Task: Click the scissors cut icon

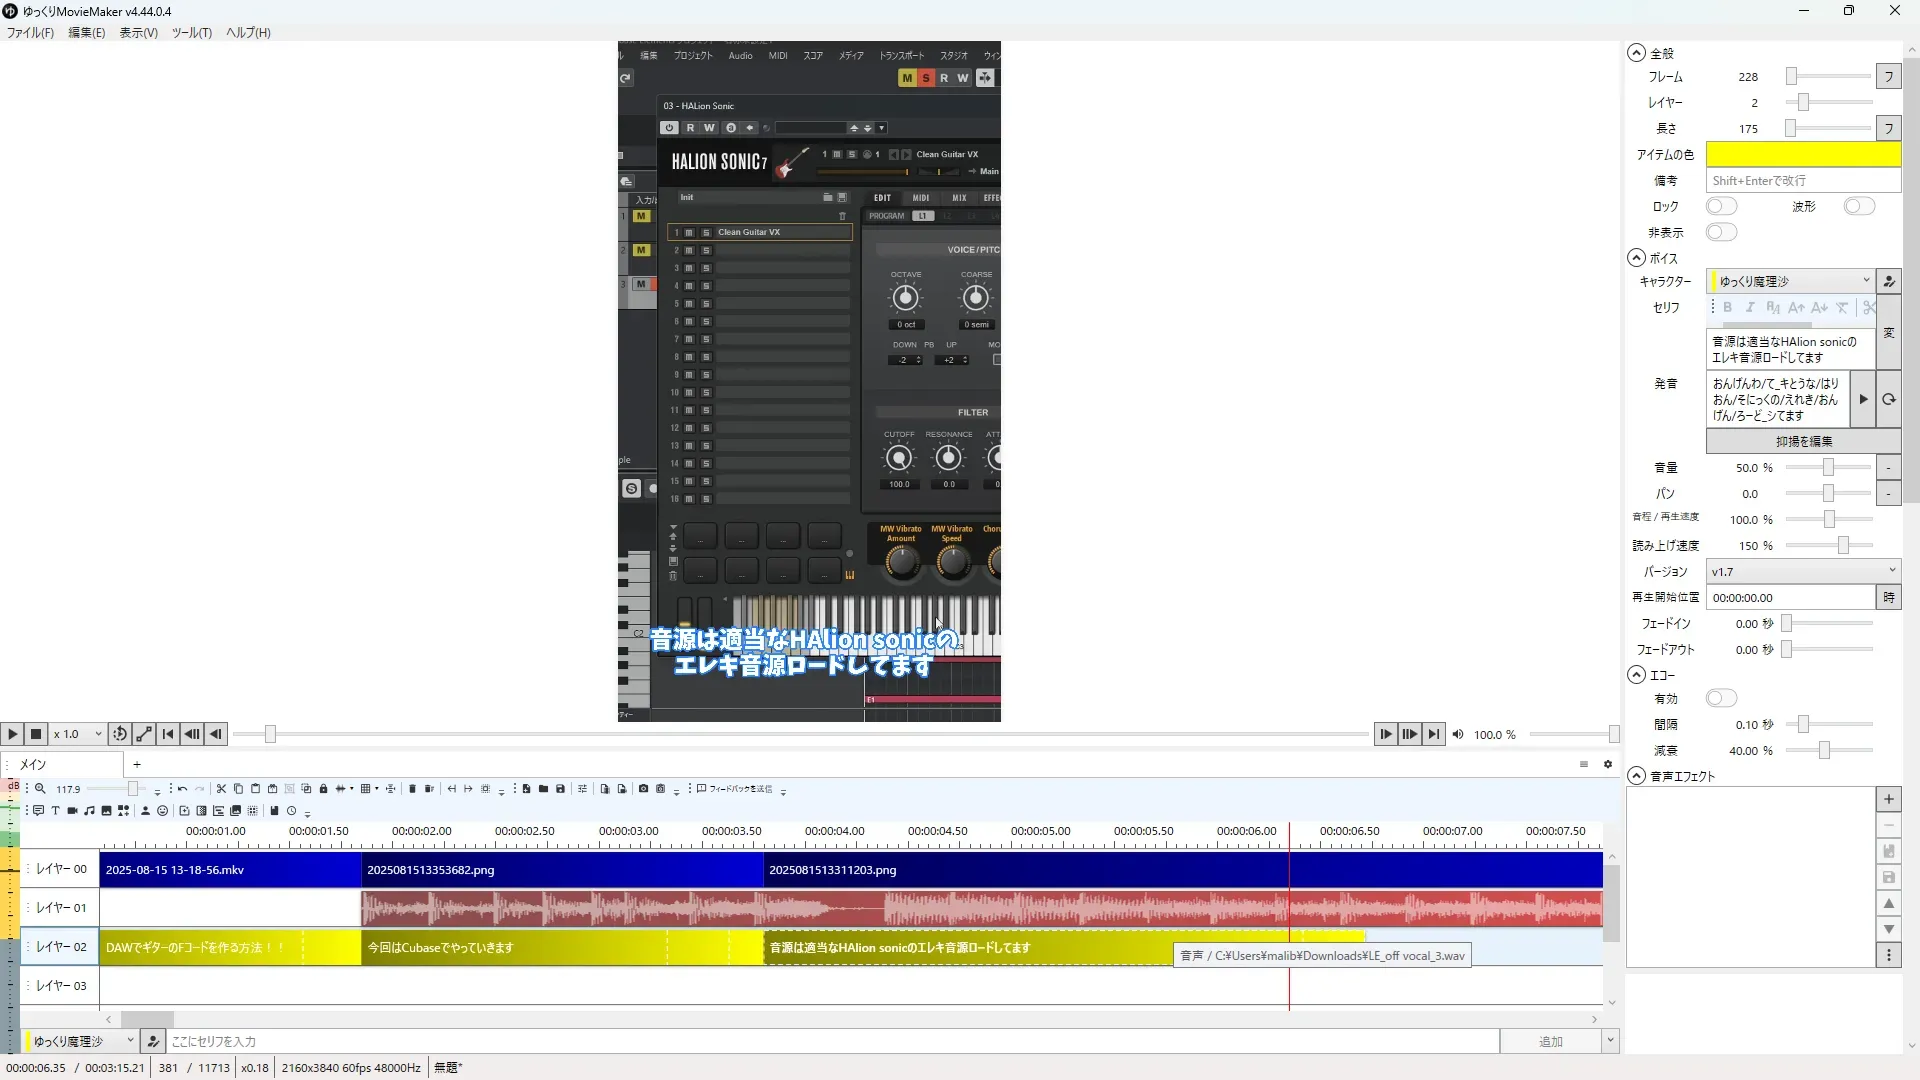Action: [221, 789]
